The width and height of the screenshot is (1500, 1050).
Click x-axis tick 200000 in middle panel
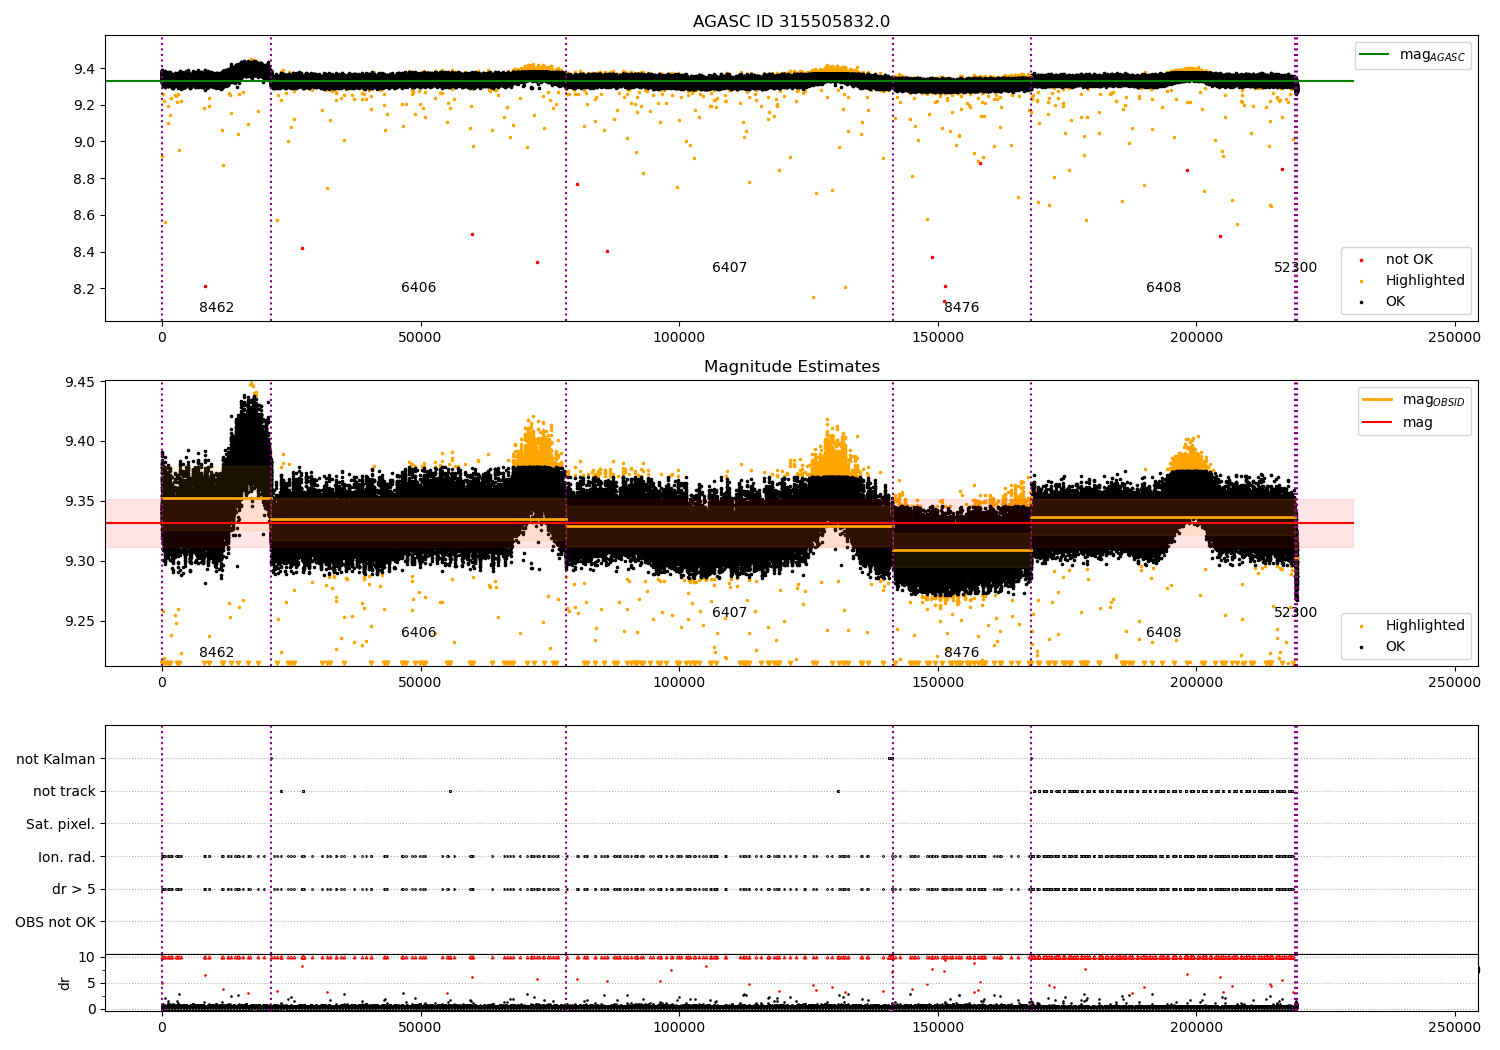1196,683
